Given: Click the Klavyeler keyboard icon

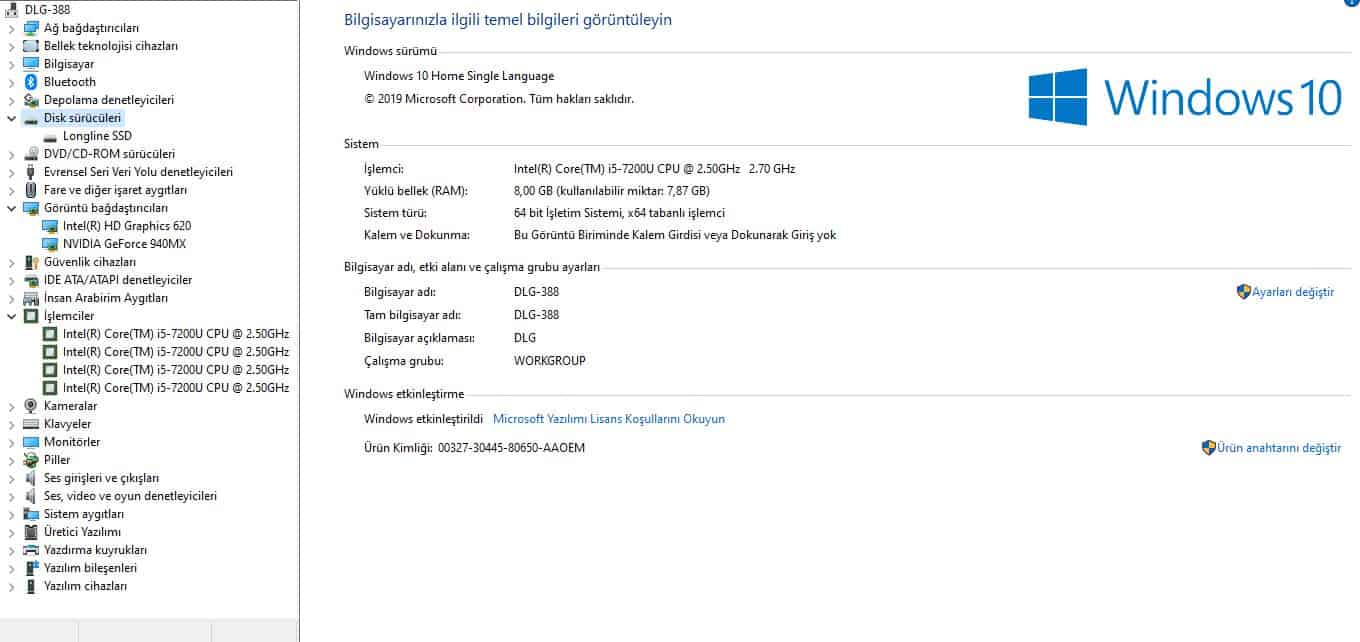Looking at the screenshot, I should [31, 424].
